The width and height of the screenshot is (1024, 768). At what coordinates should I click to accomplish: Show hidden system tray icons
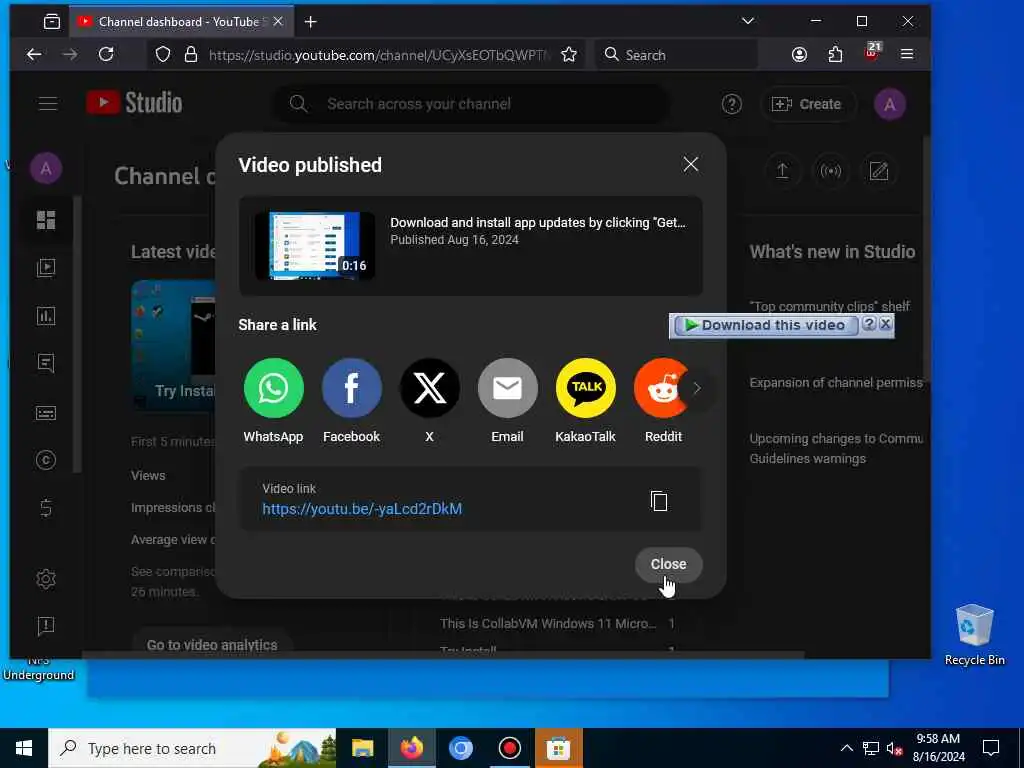[846, 748]
